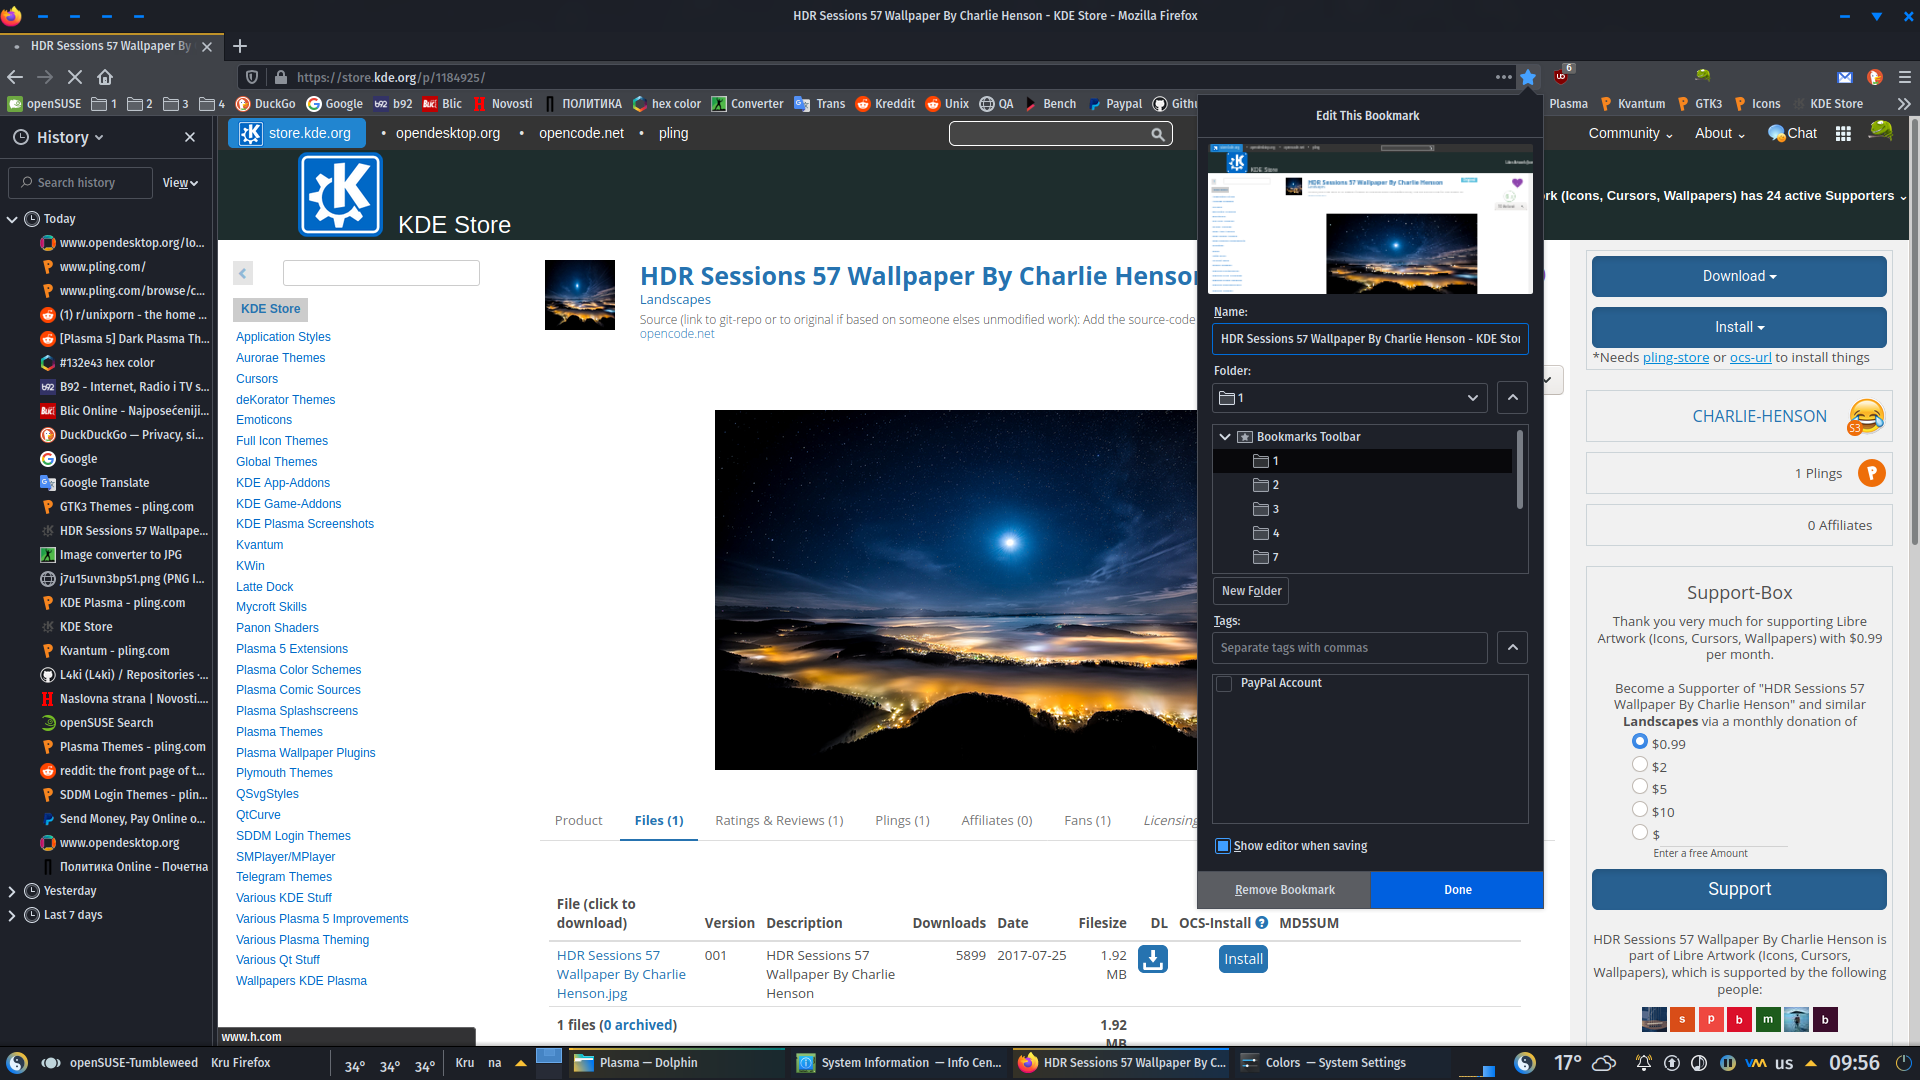The height and width of the screenshot is (1080, 1920).
Task: Open the KDE Store logo
Action: pos(340,195)
